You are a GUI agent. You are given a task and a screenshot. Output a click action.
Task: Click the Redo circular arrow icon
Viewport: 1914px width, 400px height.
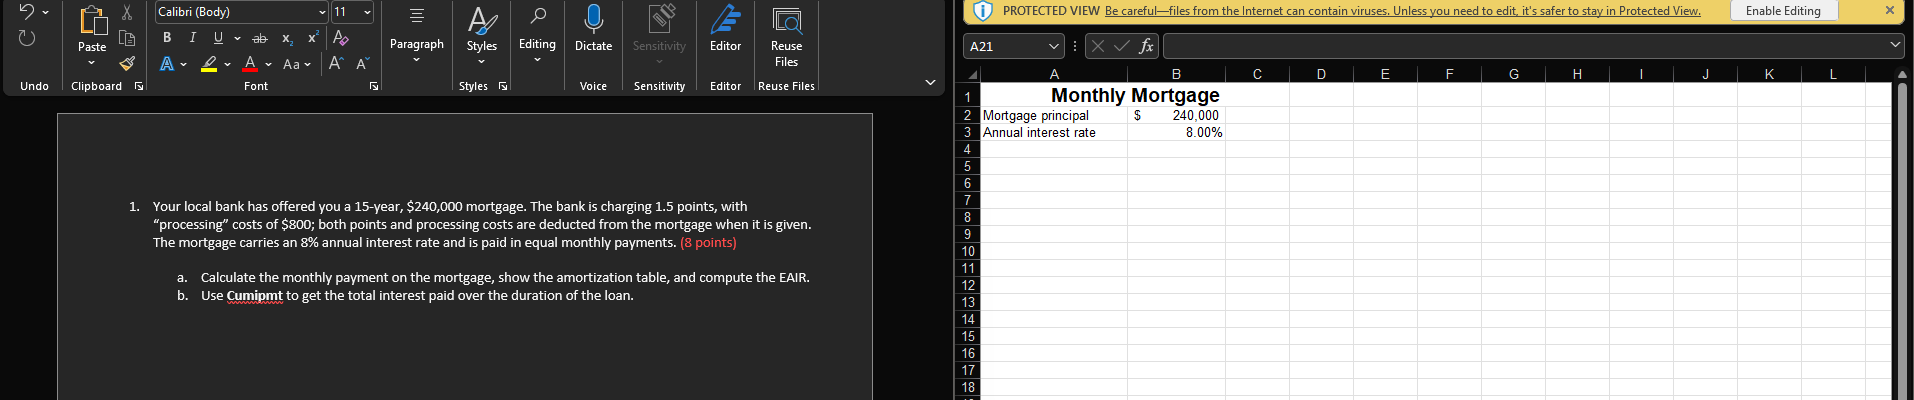pos(27,38)
